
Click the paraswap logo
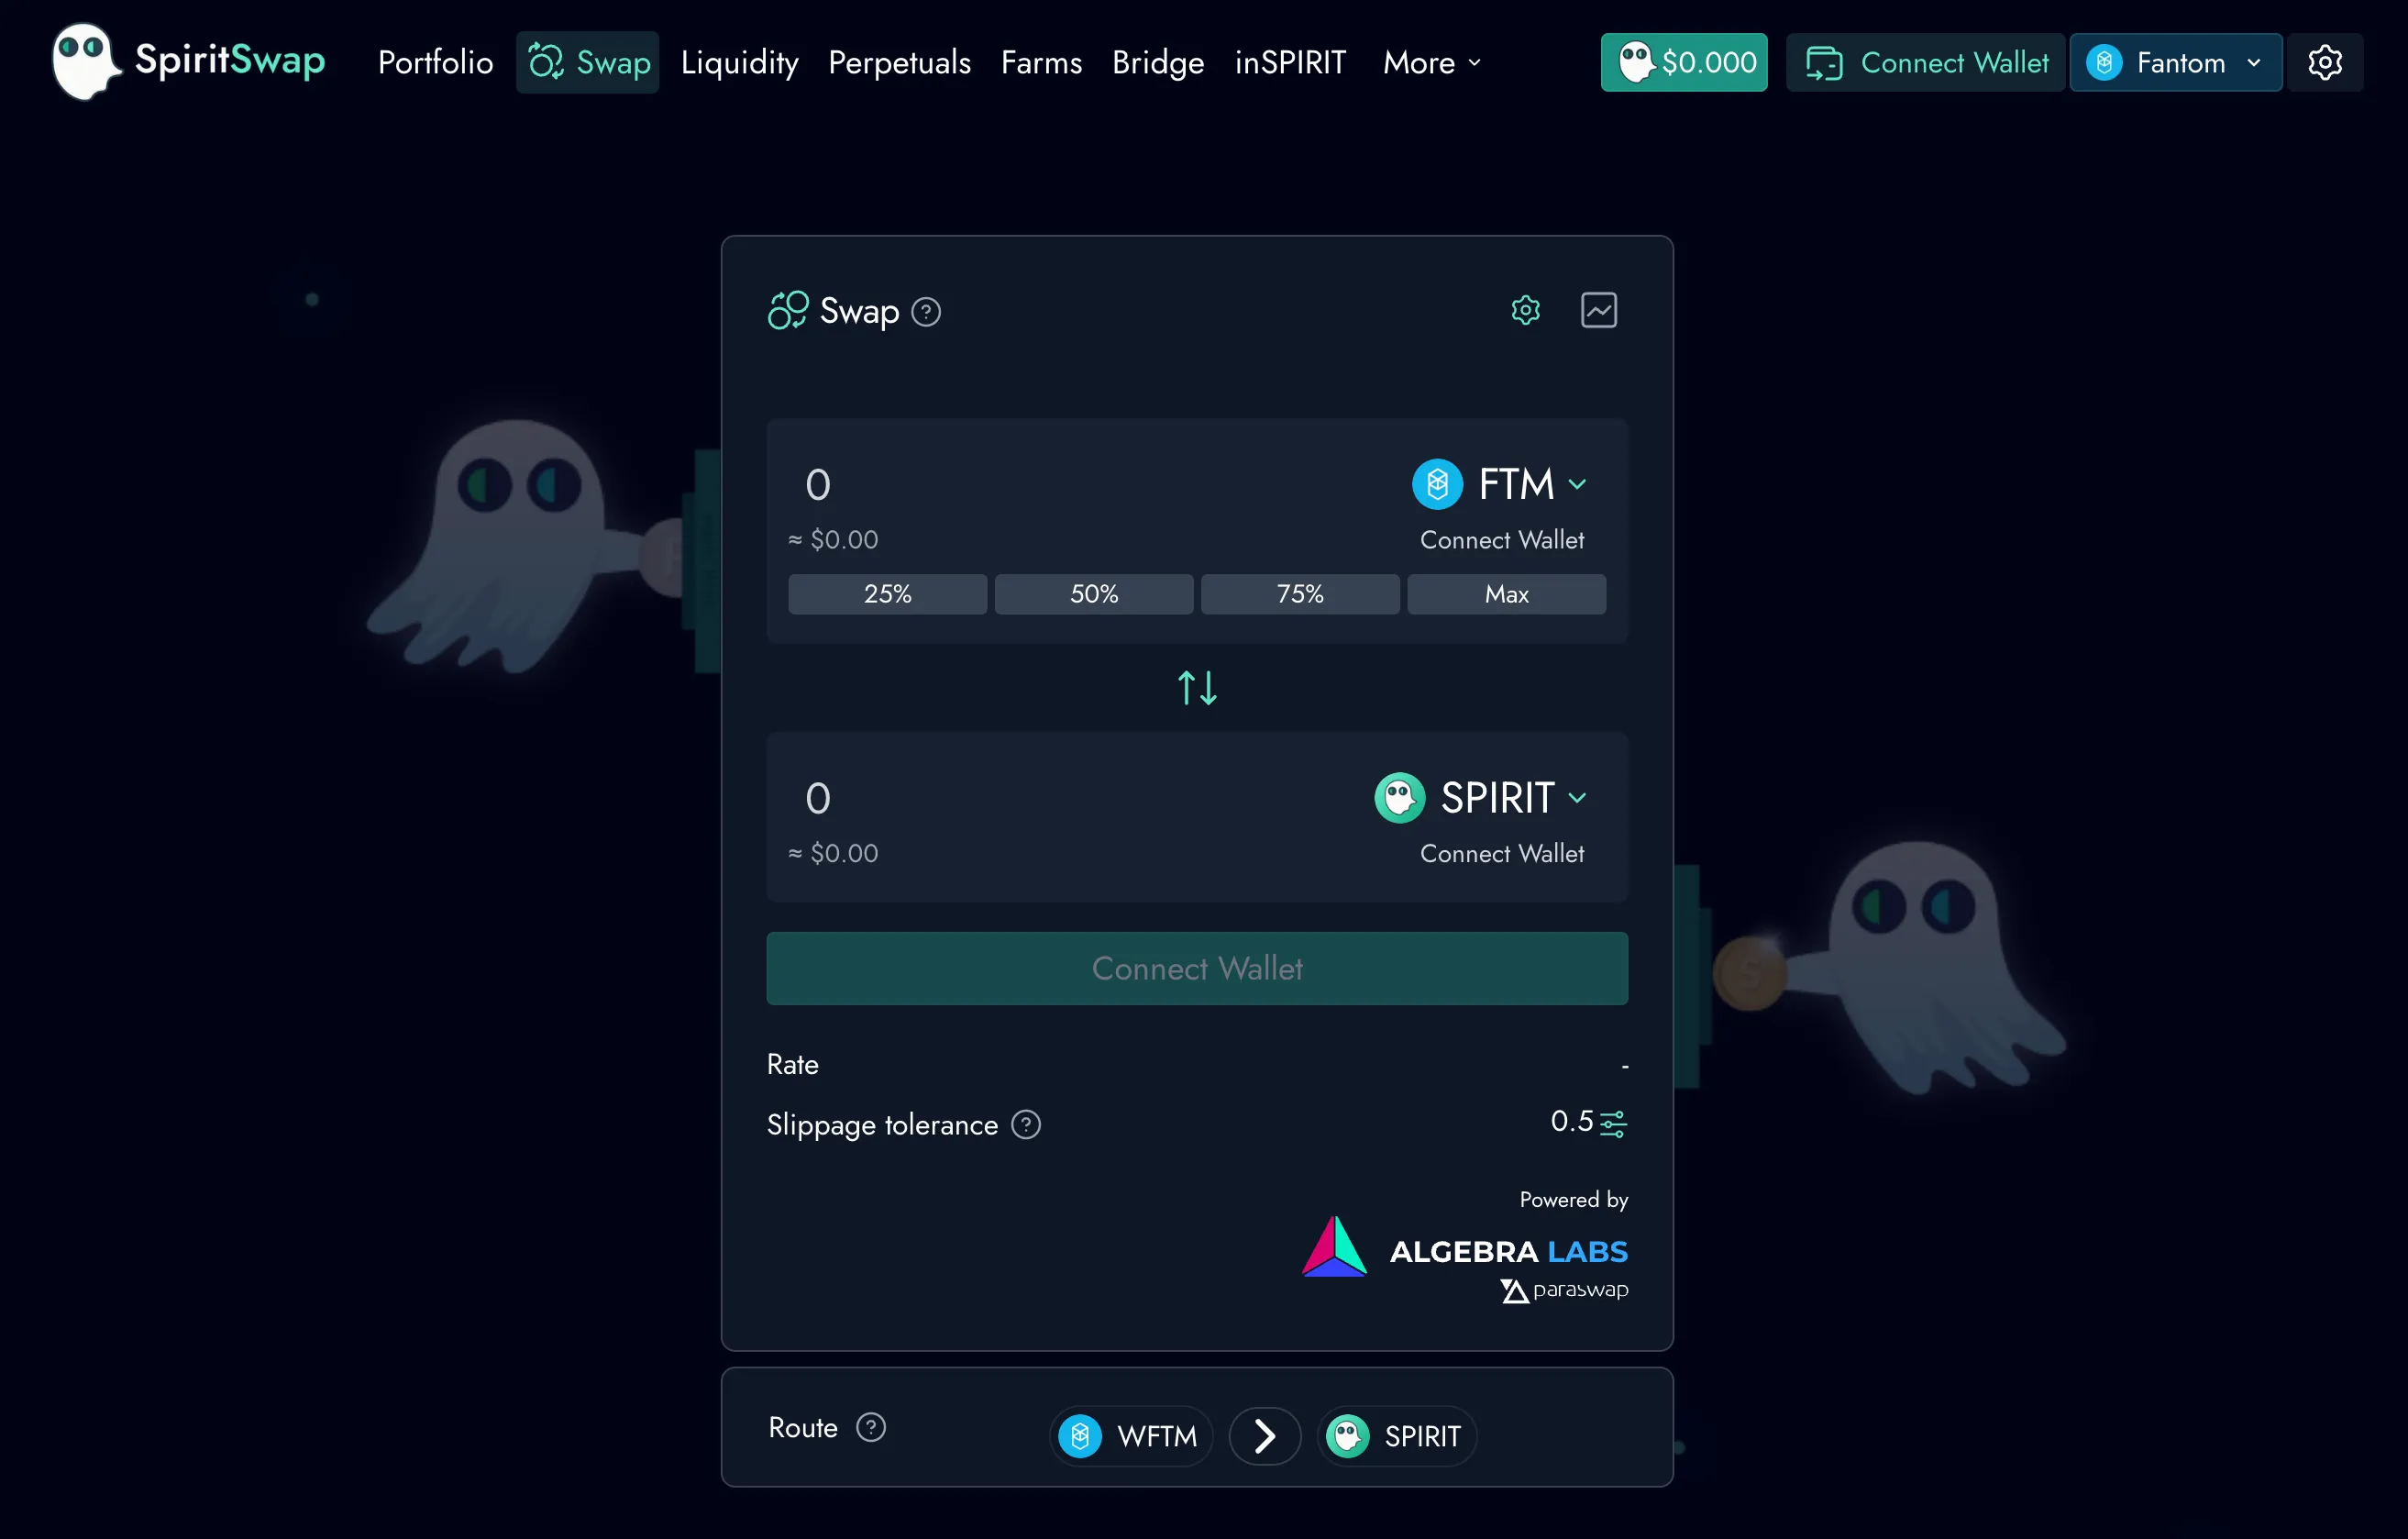pos(1564,1290)
